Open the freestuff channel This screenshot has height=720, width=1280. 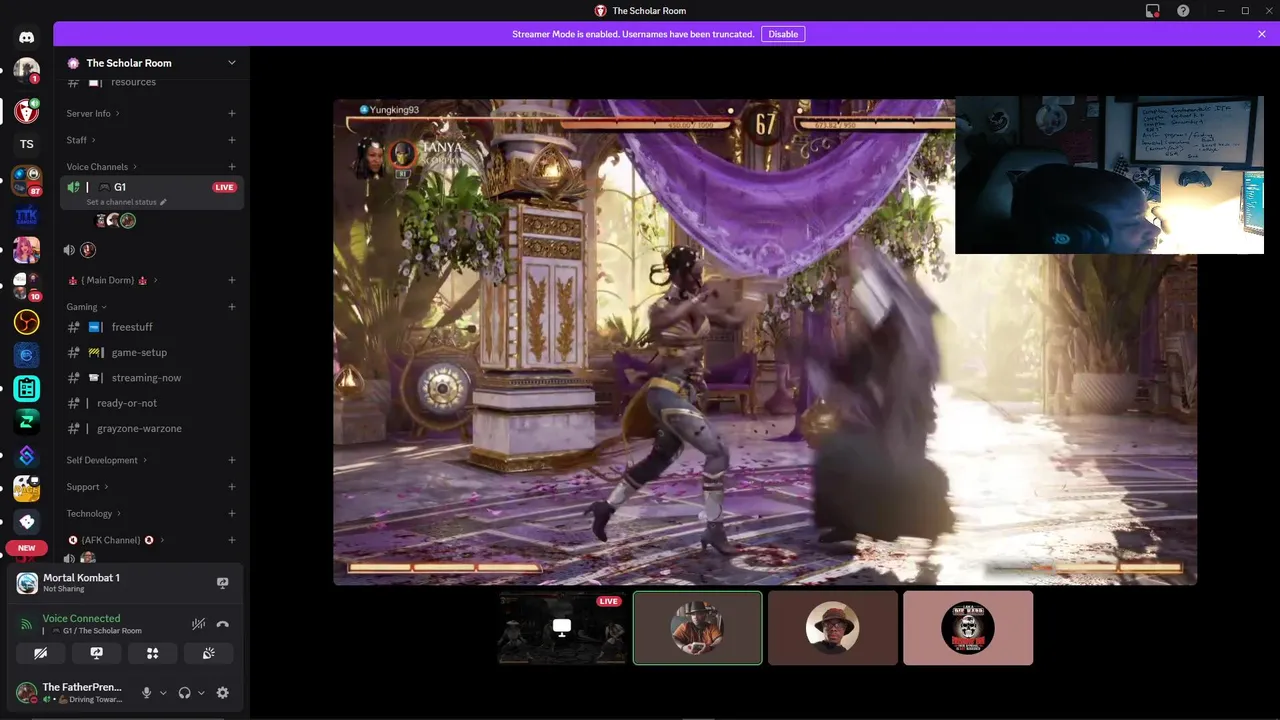[151, 327]
